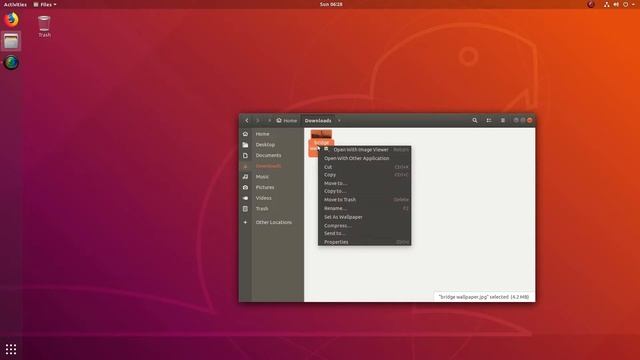Select Move to Trash
The width and height of the screenshot is (640, 360).
pos(364,200)
